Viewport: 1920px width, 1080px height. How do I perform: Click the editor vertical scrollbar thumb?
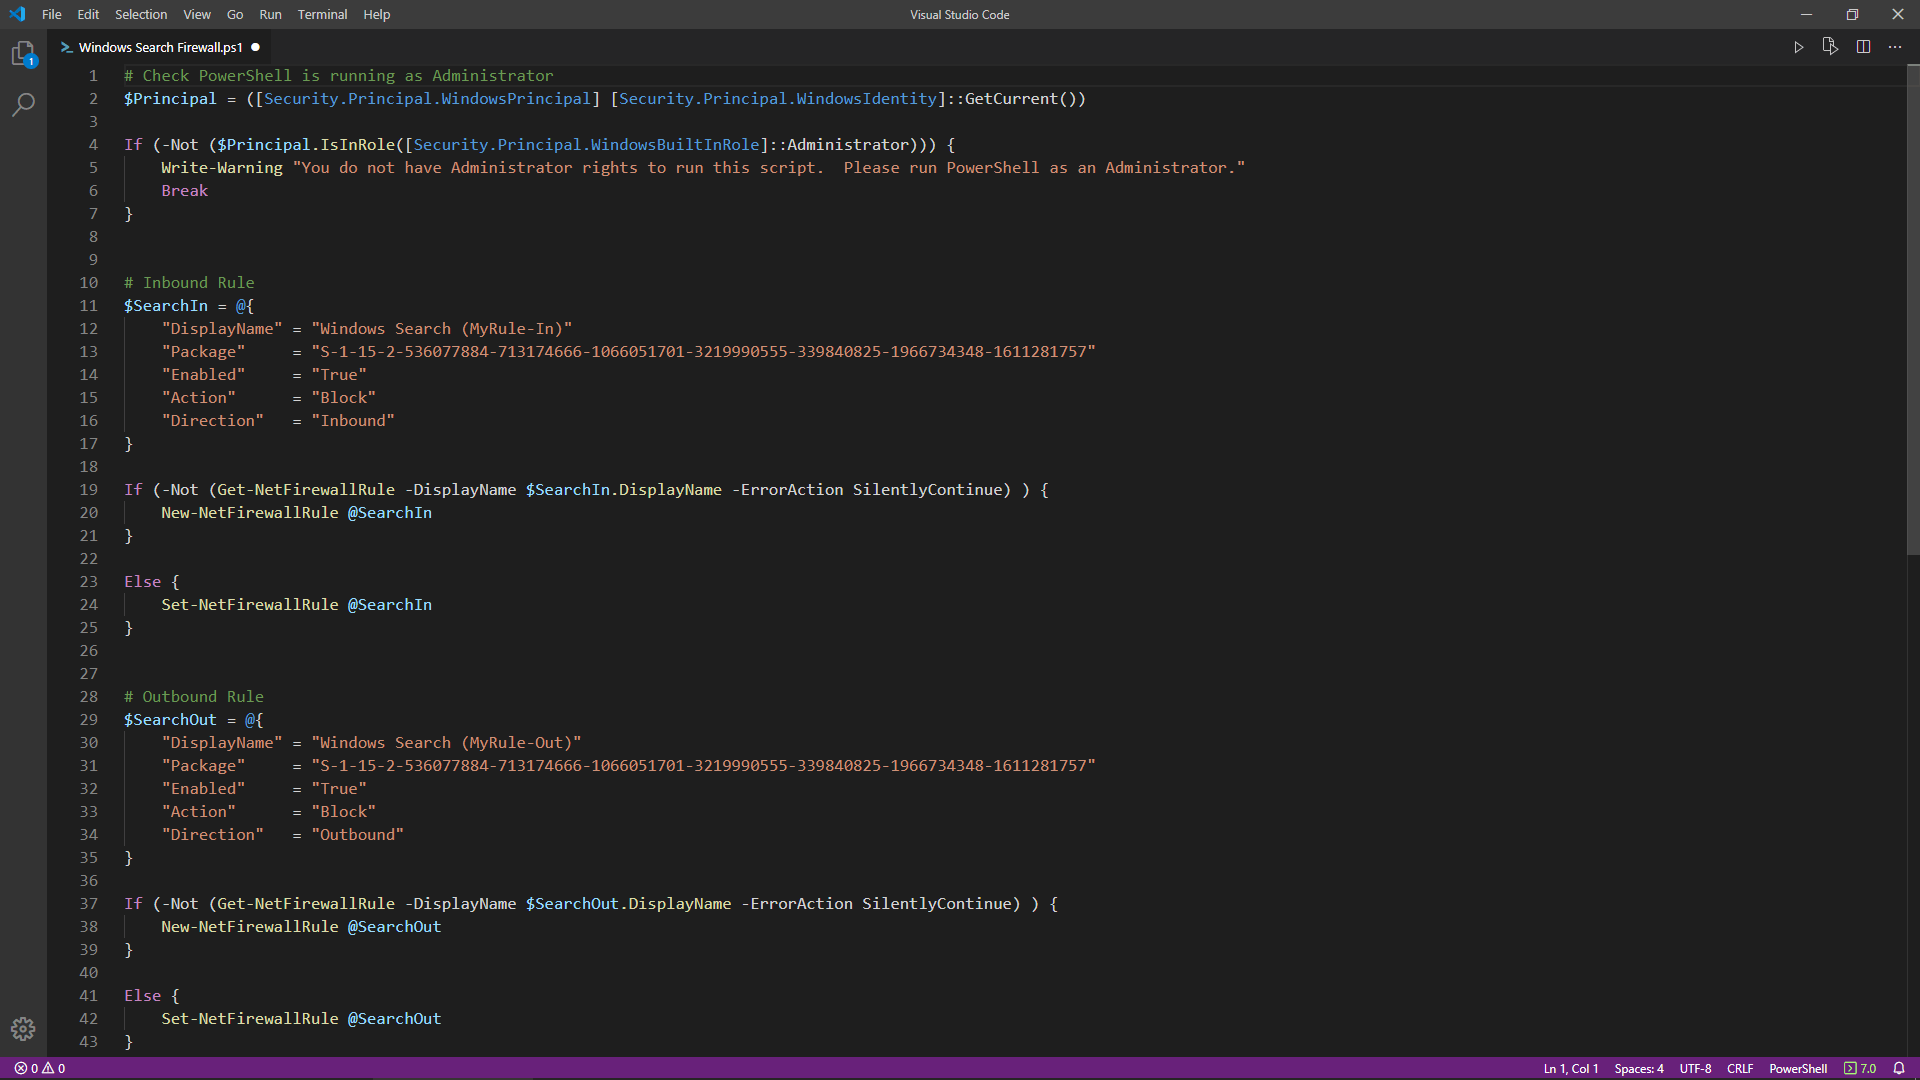click(x=1913, y=310)
